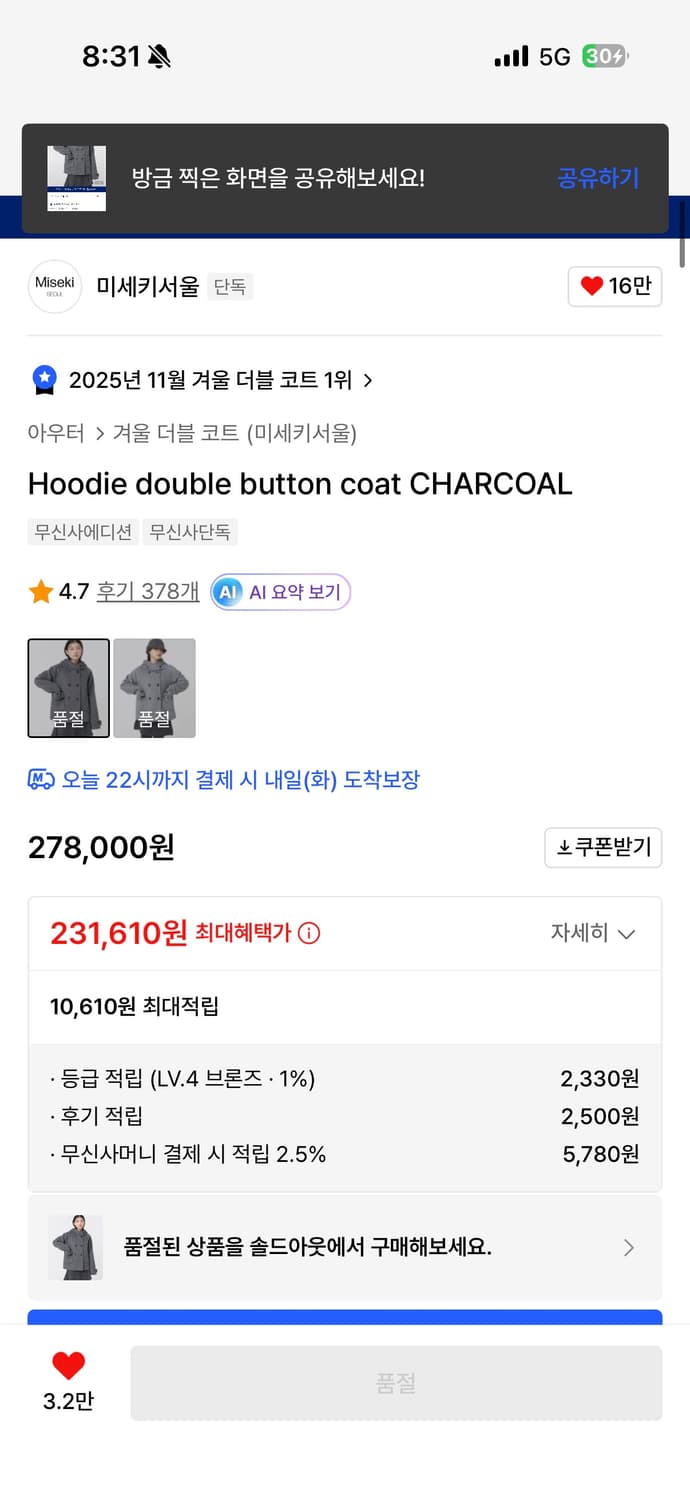The height and width of the screenshot is (1500, 690).
Task: Tap the Miseki Seoul brand logo
Action: point(54,286)
